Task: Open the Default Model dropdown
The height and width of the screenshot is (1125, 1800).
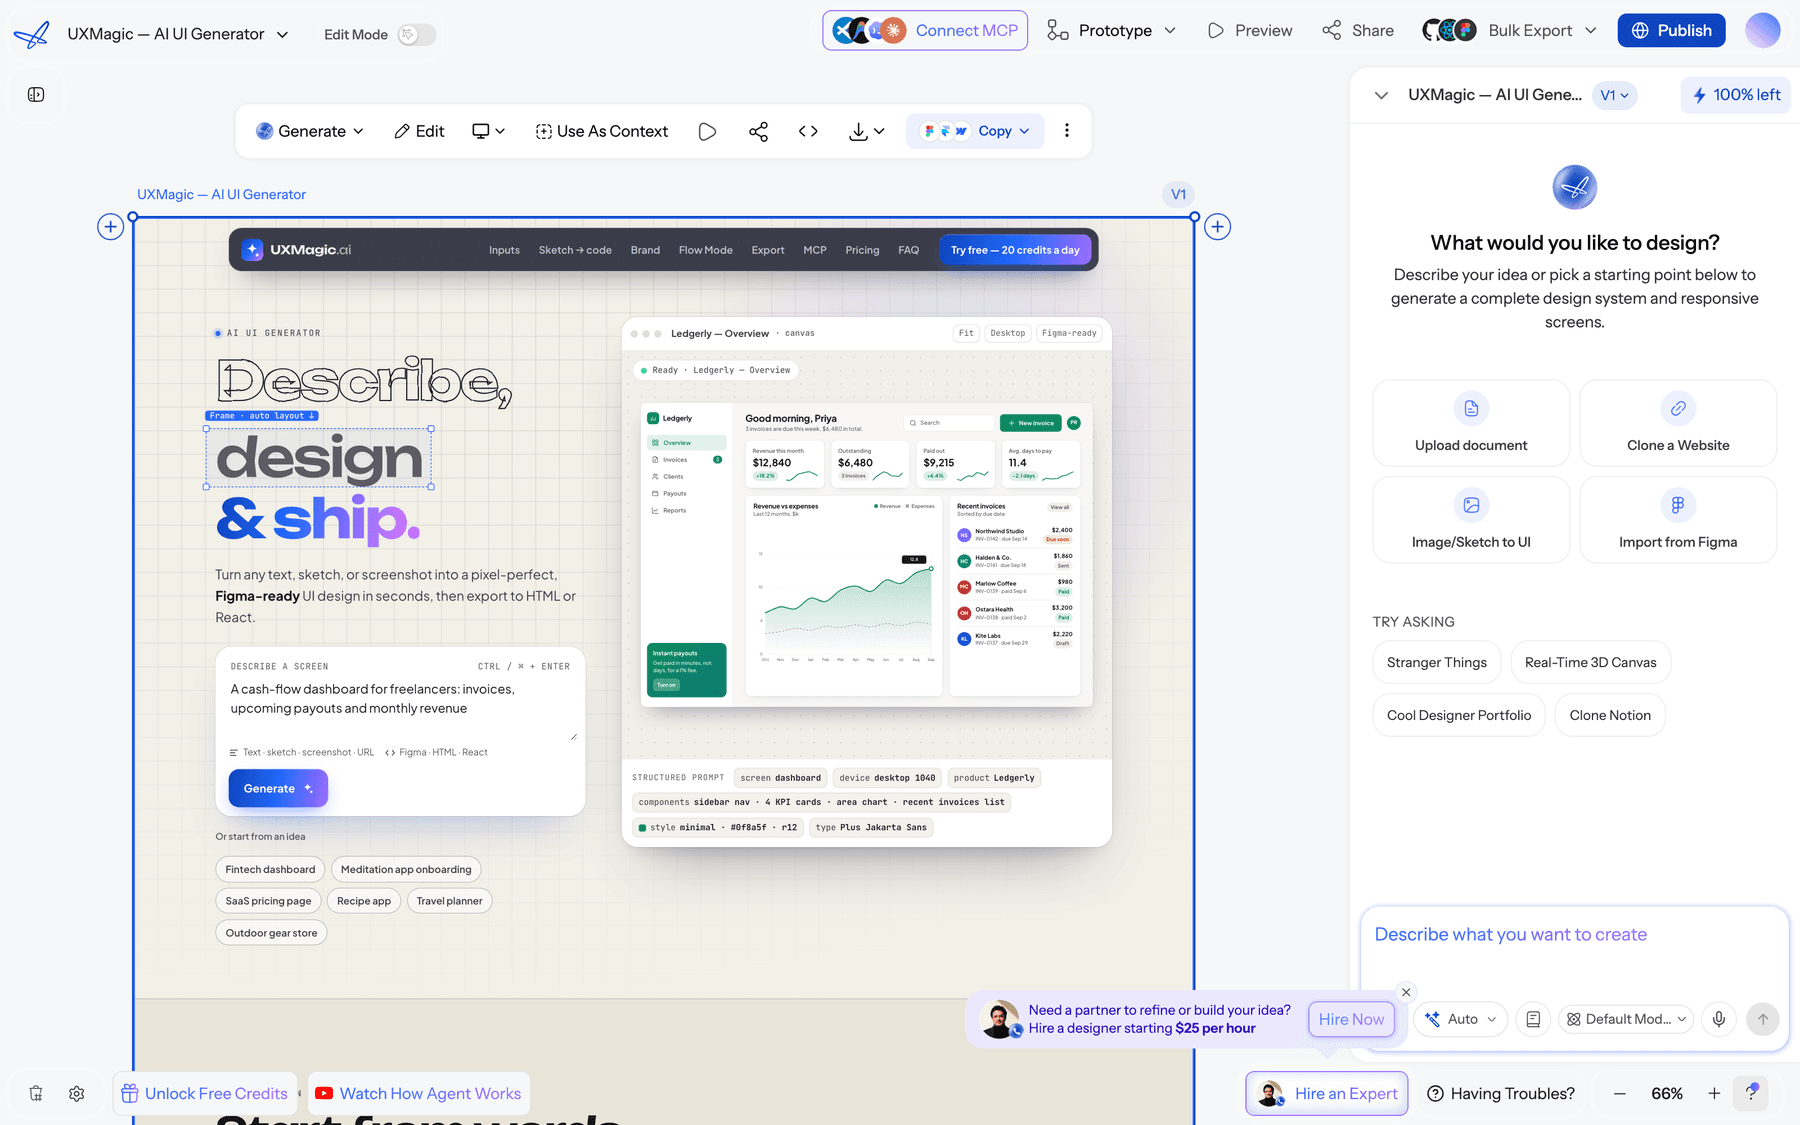Action: click(1626, 1019)
